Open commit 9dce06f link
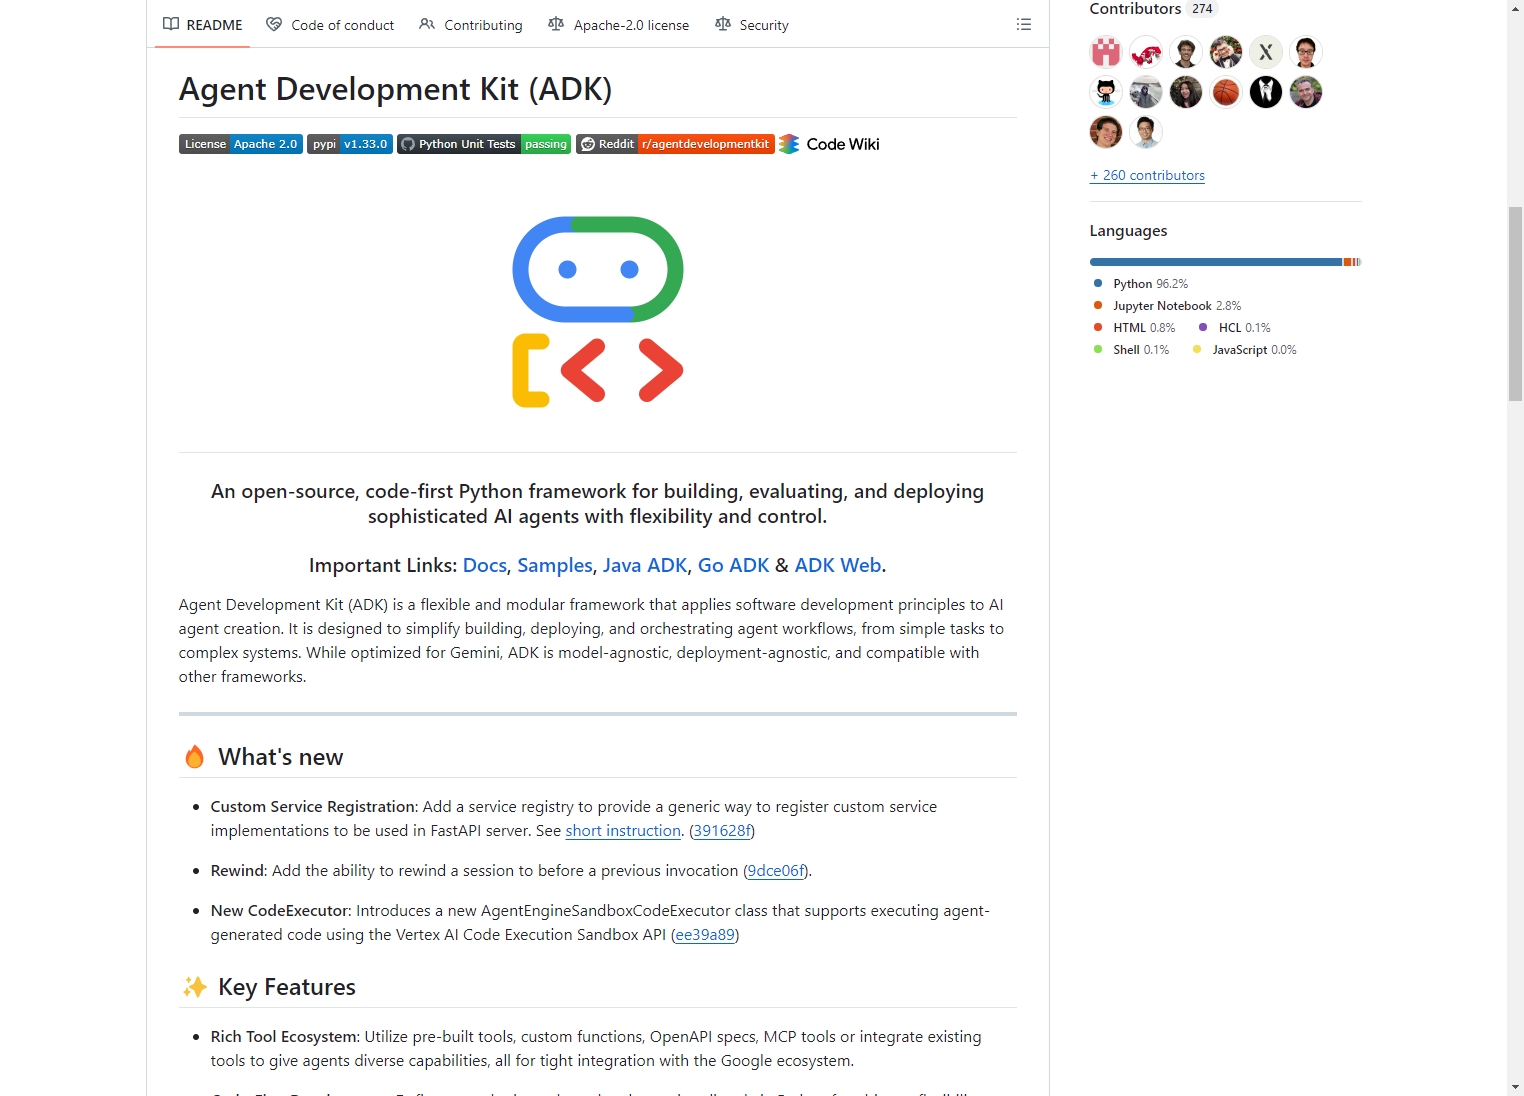Viewport: 1524px width, 1096px height. 776,871
